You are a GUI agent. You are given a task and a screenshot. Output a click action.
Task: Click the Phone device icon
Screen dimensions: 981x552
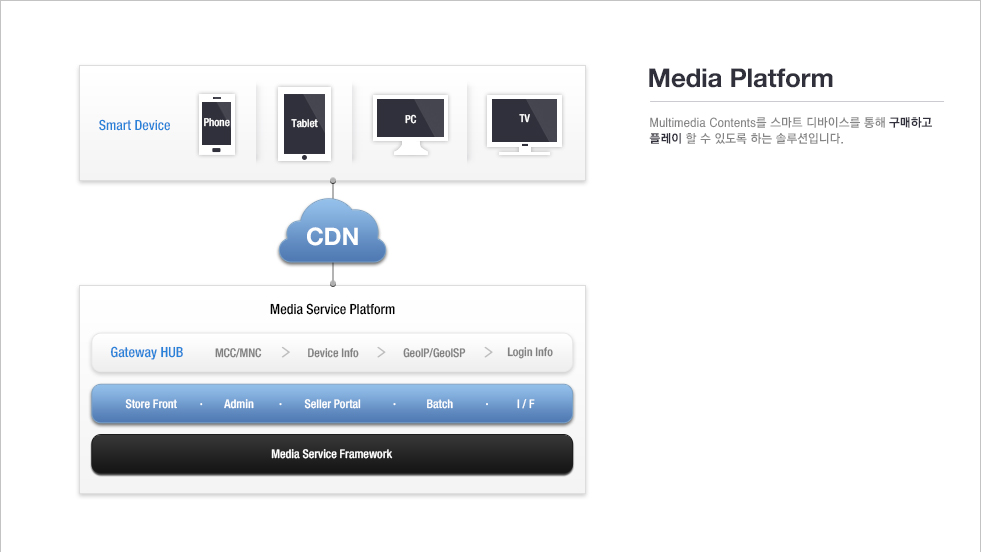pos(216,124)
